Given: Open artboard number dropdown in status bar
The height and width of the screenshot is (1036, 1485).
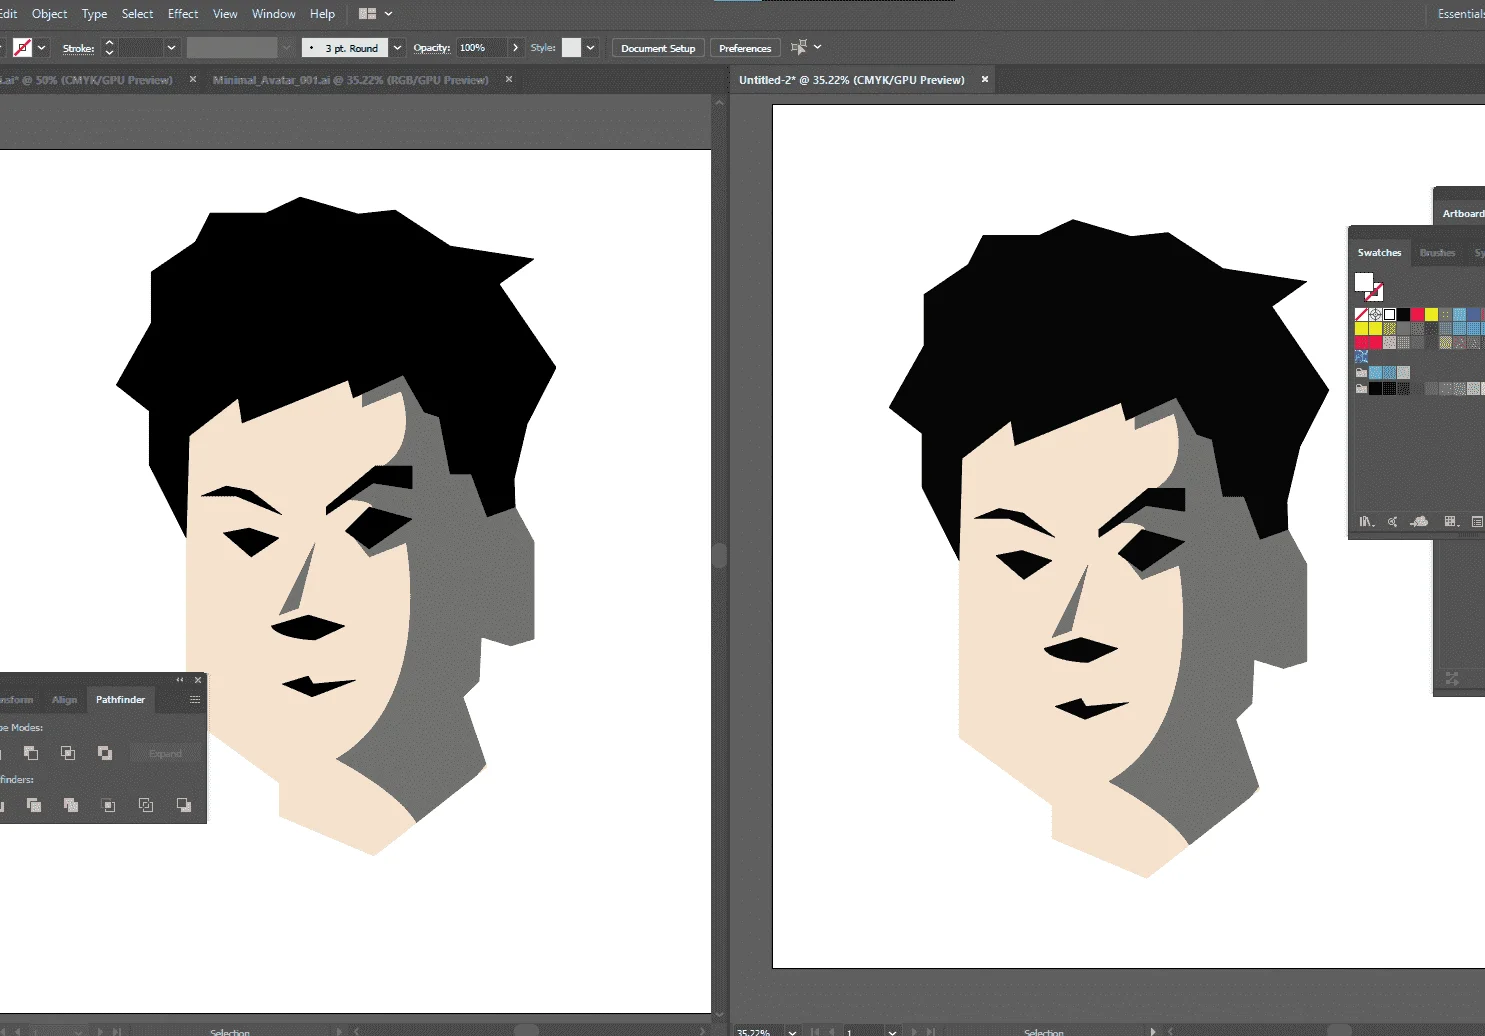Looking at the screenshot, I should 892,1031.
